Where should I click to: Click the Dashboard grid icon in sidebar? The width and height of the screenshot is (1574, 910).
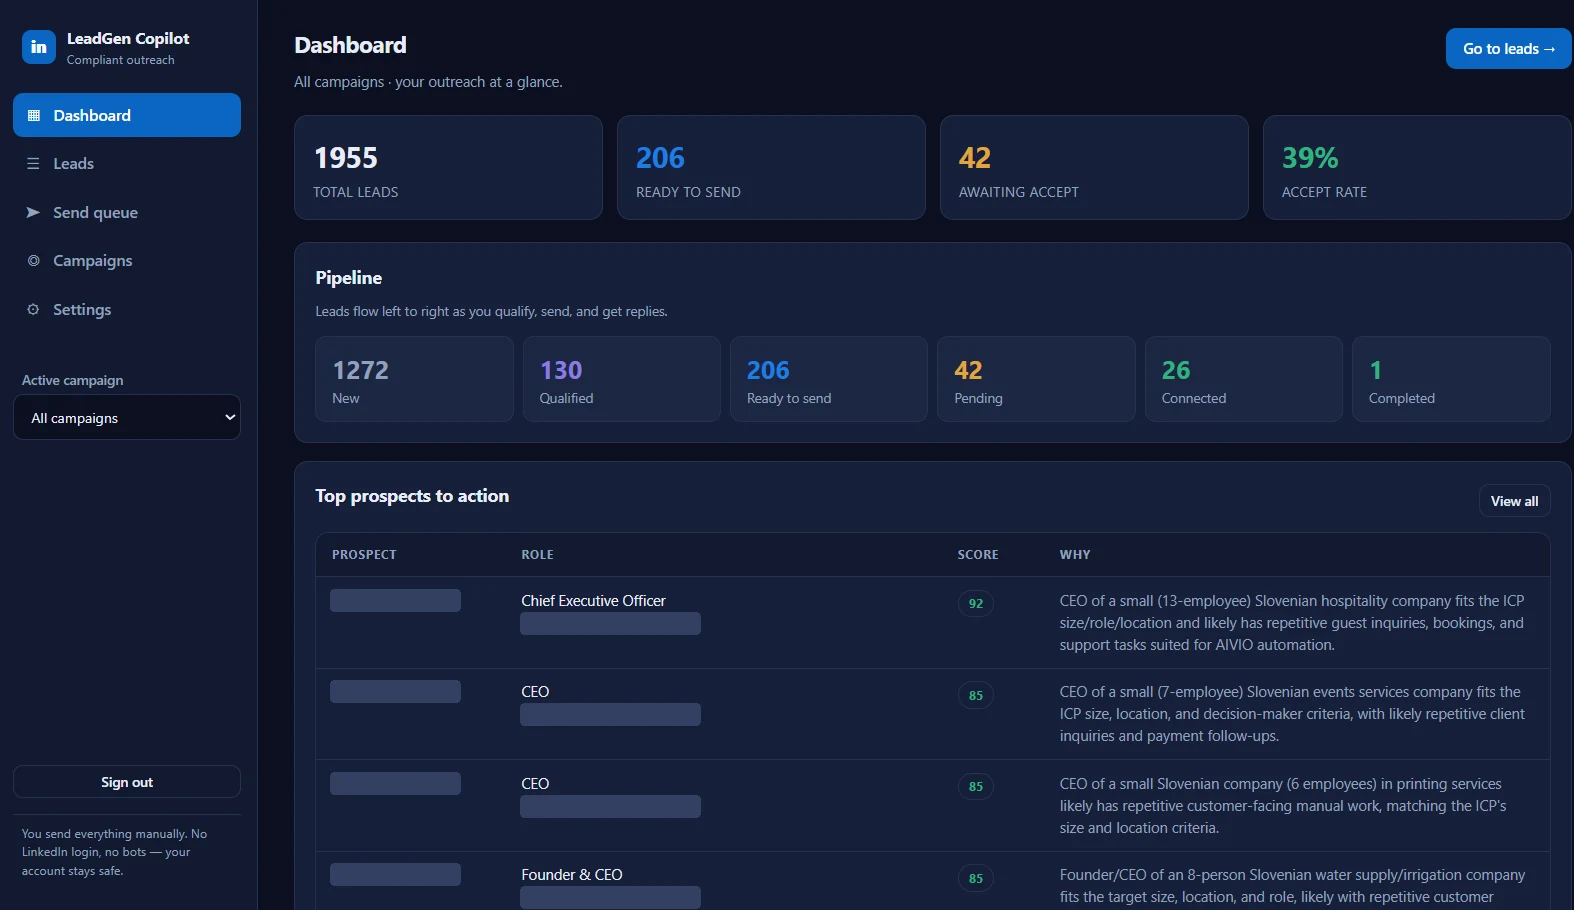pos(33,115)
